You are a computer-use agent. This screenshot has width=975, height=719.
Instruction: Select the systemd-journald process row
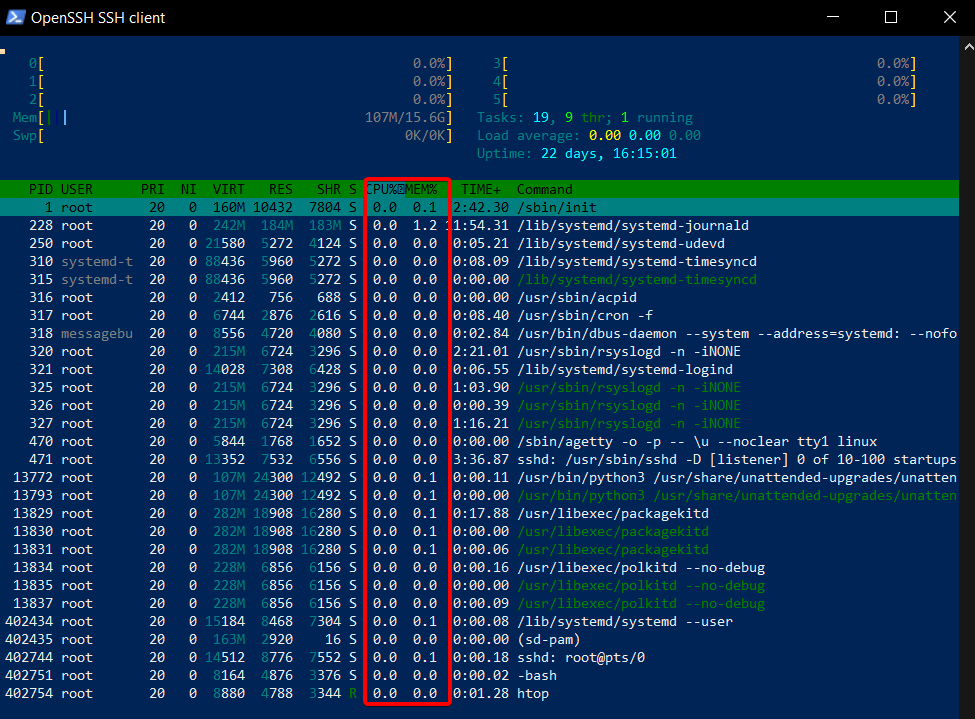[479, 225]
